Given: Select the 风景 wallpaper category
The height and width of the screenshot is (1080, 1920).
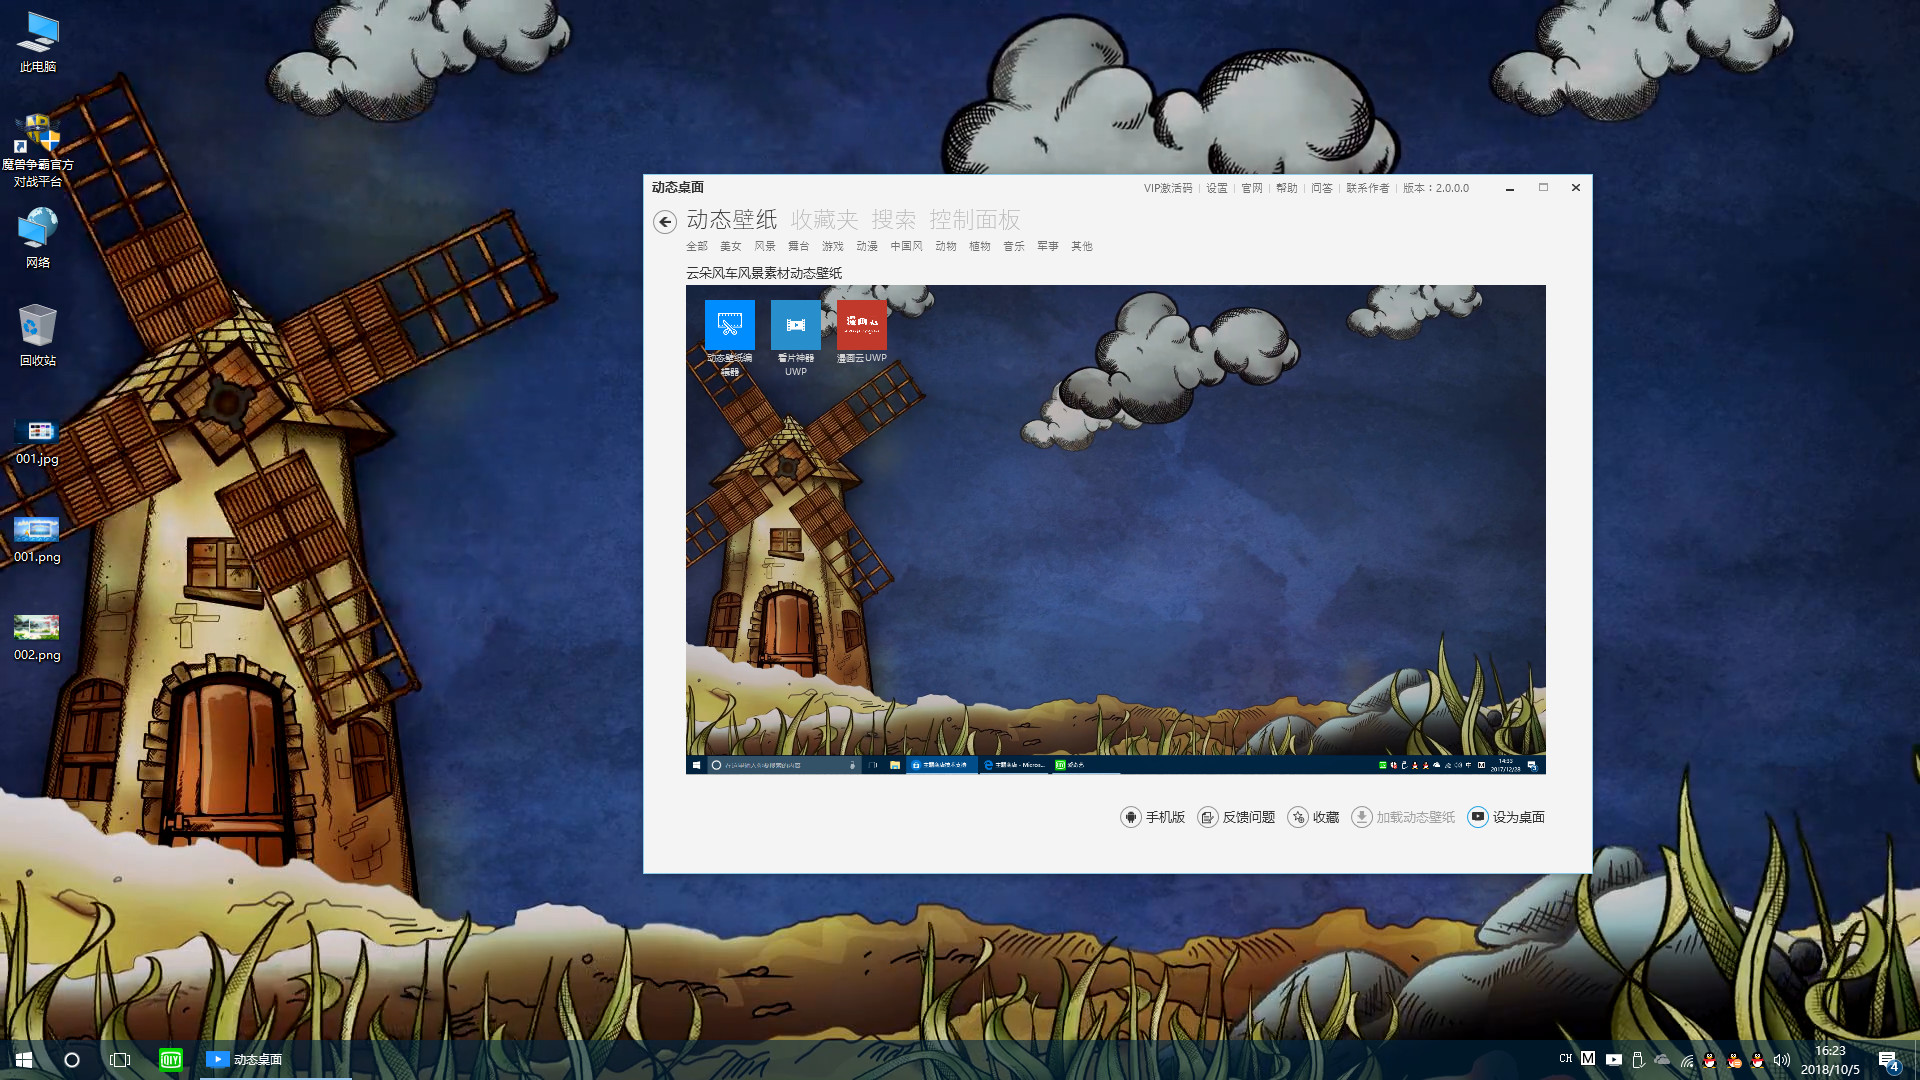Looking at the screenshot, I should (x=765, y=246).
